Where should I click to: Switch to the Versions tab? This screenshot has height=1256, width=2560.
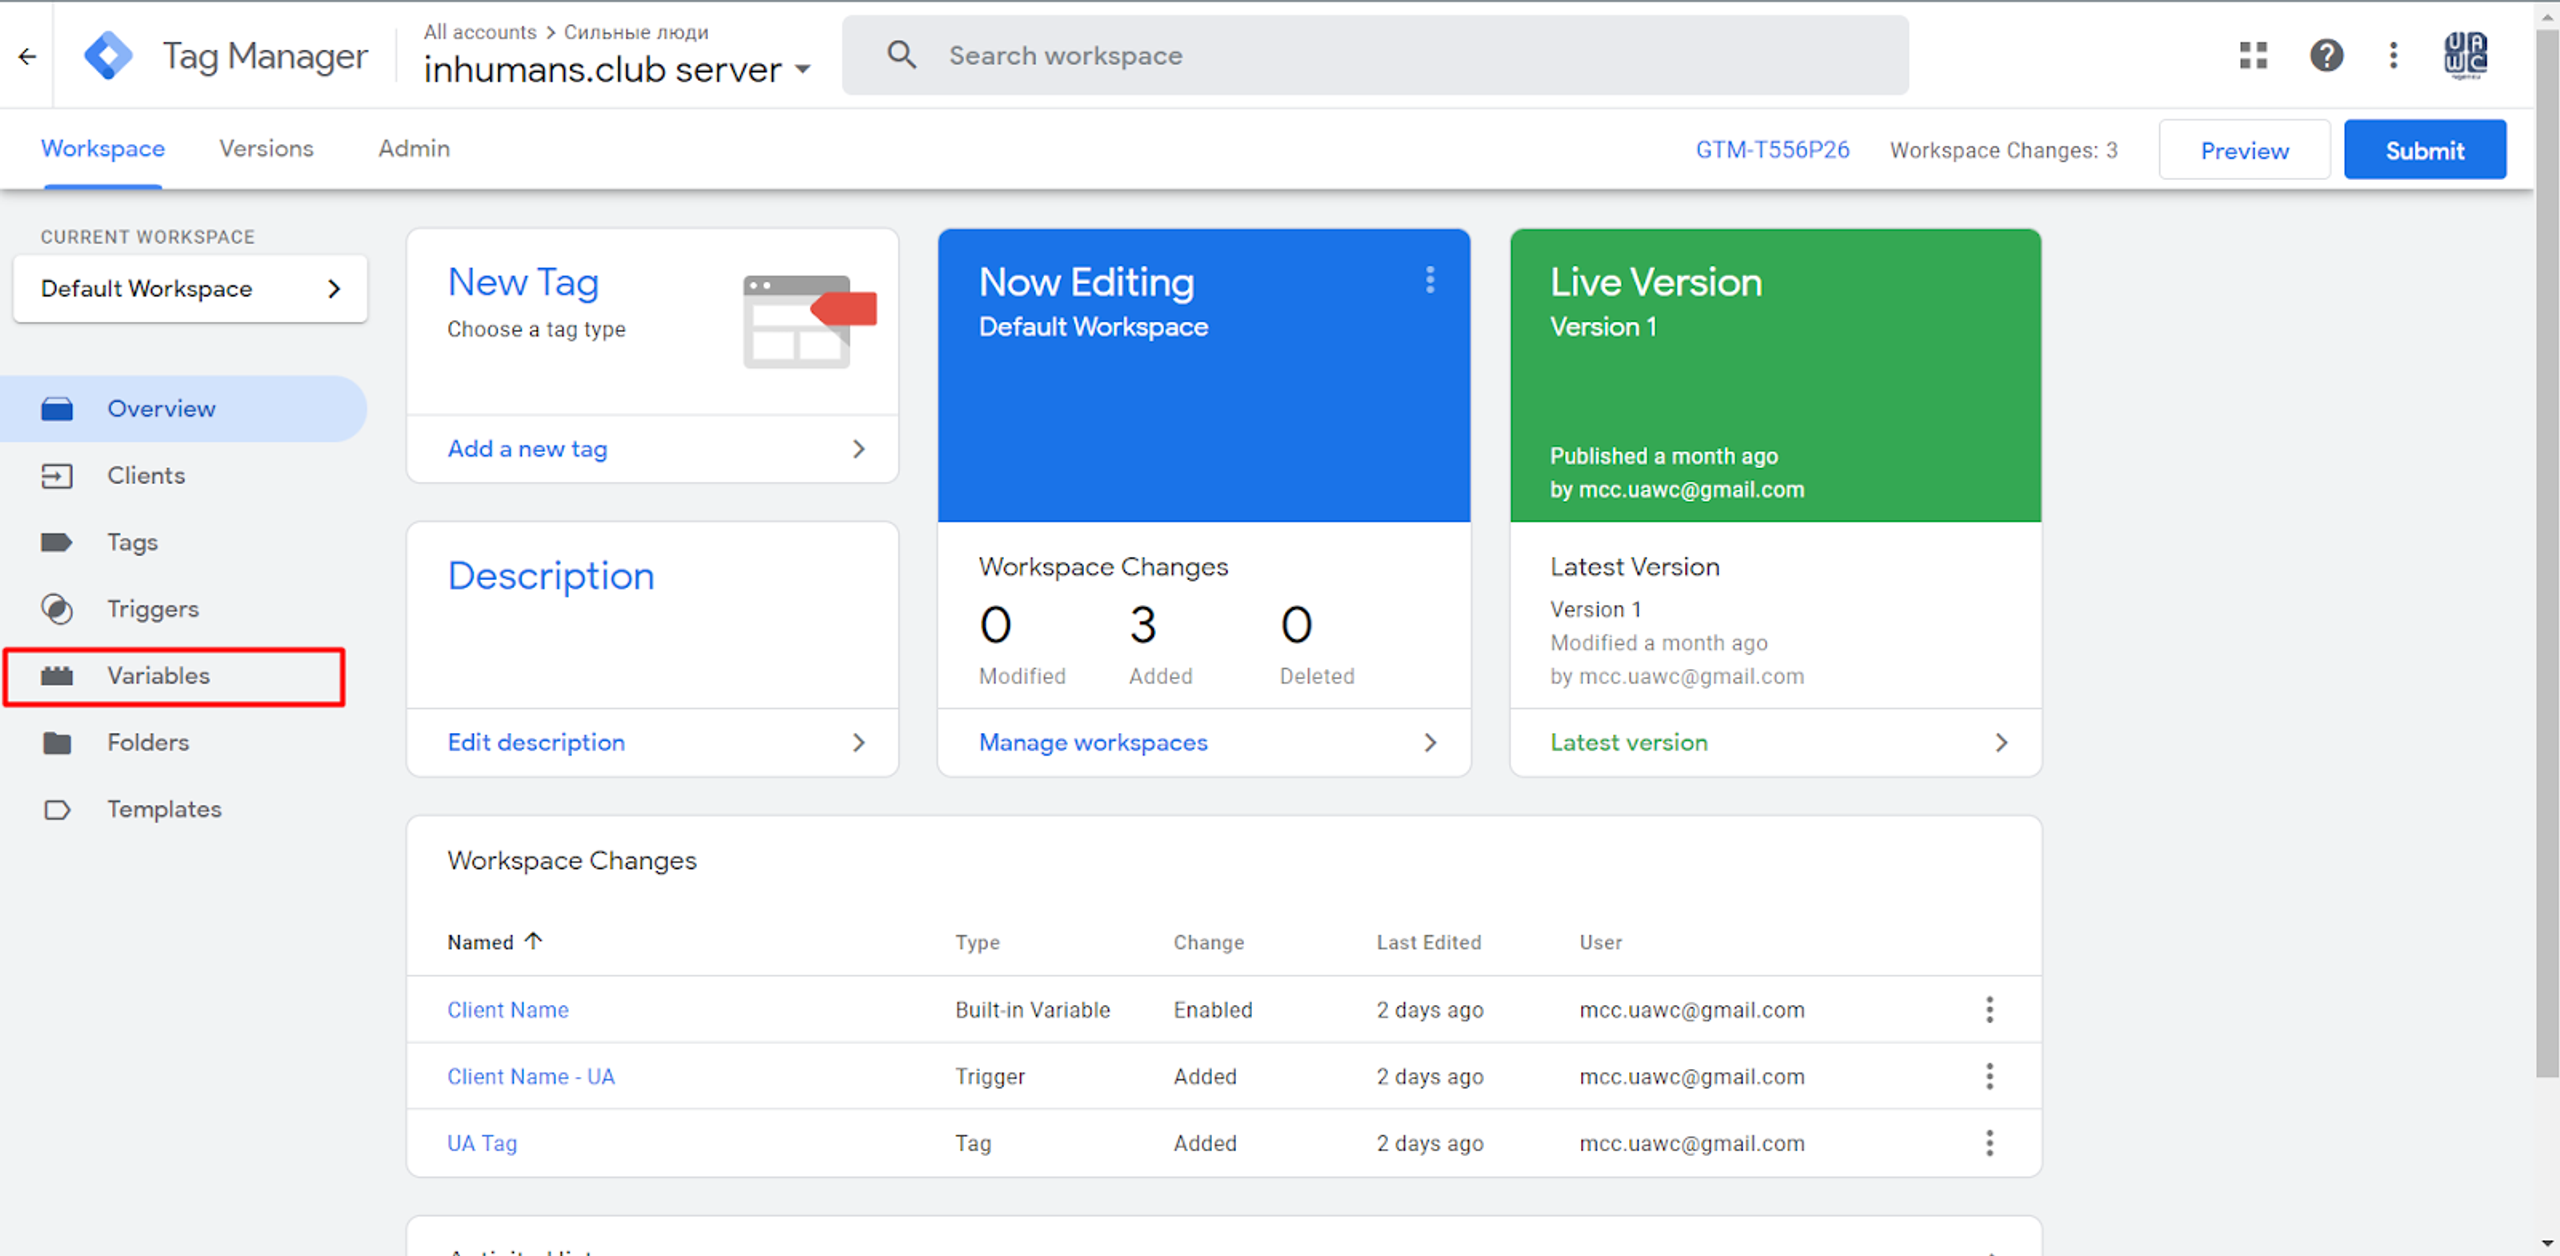266,149
